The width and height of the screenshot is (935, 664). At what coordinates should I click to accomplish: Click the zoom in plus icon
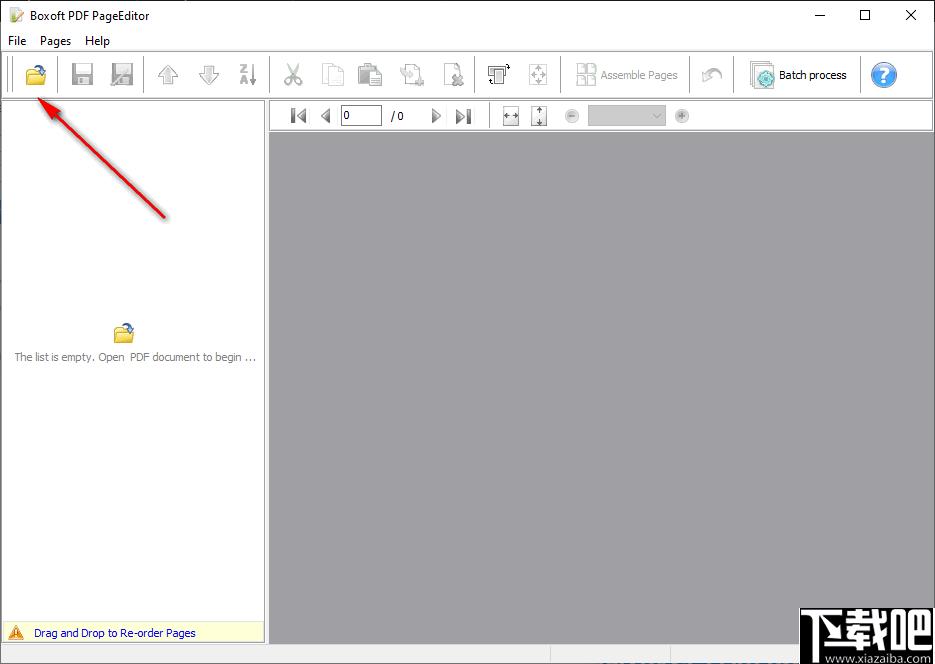682,116
